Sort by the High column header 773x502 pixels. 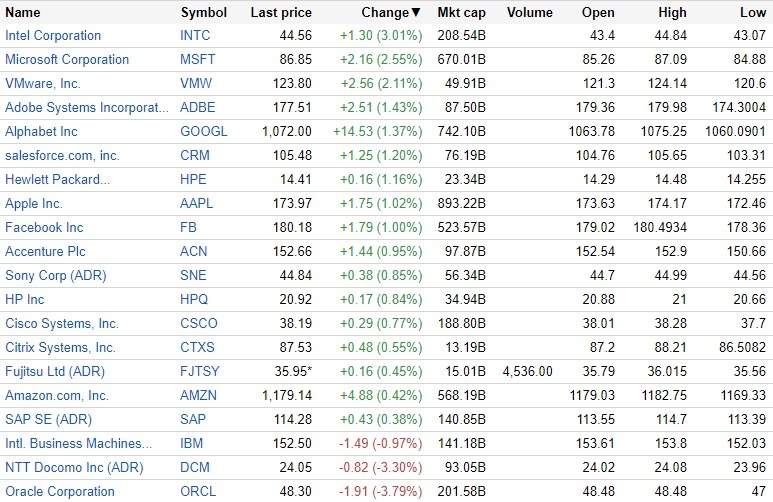673,13
